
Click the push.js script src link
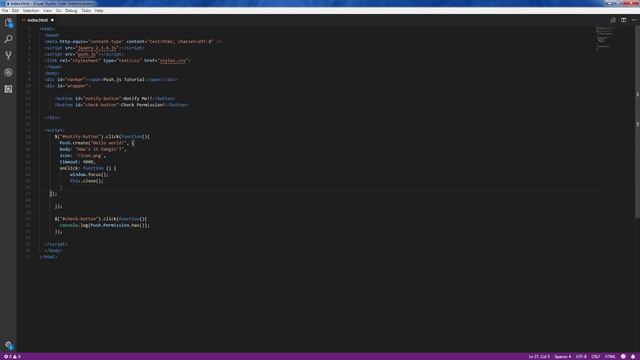pyautogui.click(x=87, y=54)
